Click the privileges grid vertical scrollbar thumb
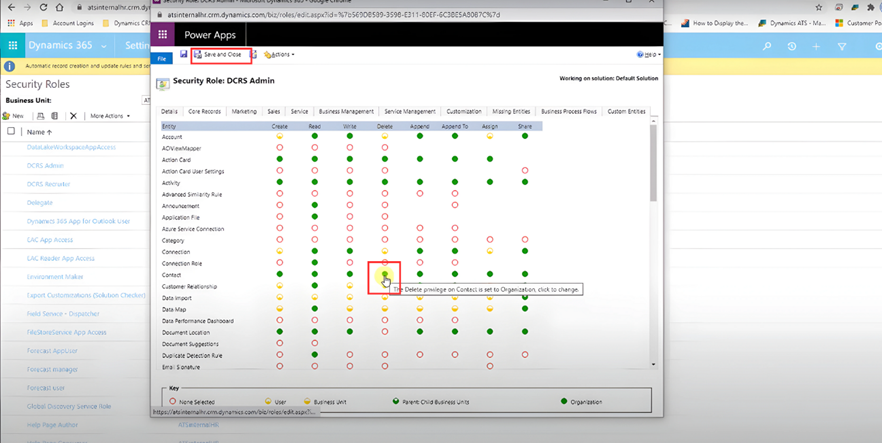Viewport: 882px width, 443px height. tap(653, 163)
